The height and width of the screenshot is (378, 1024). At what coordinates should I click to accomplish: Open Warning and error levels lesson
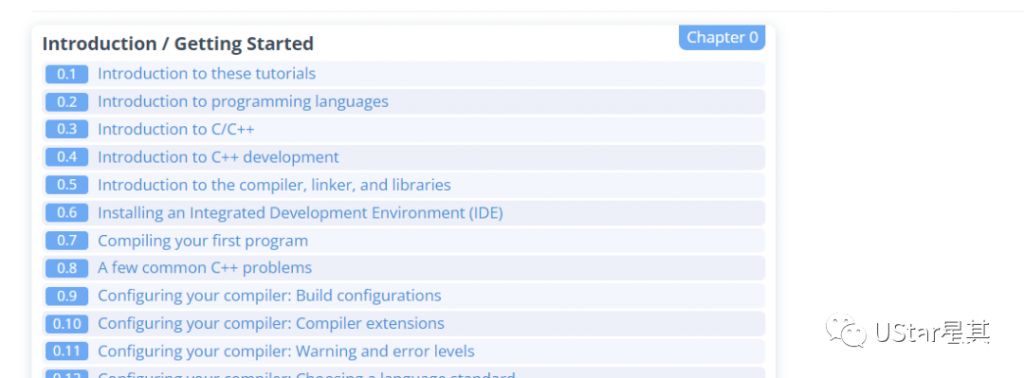(286, 351)
